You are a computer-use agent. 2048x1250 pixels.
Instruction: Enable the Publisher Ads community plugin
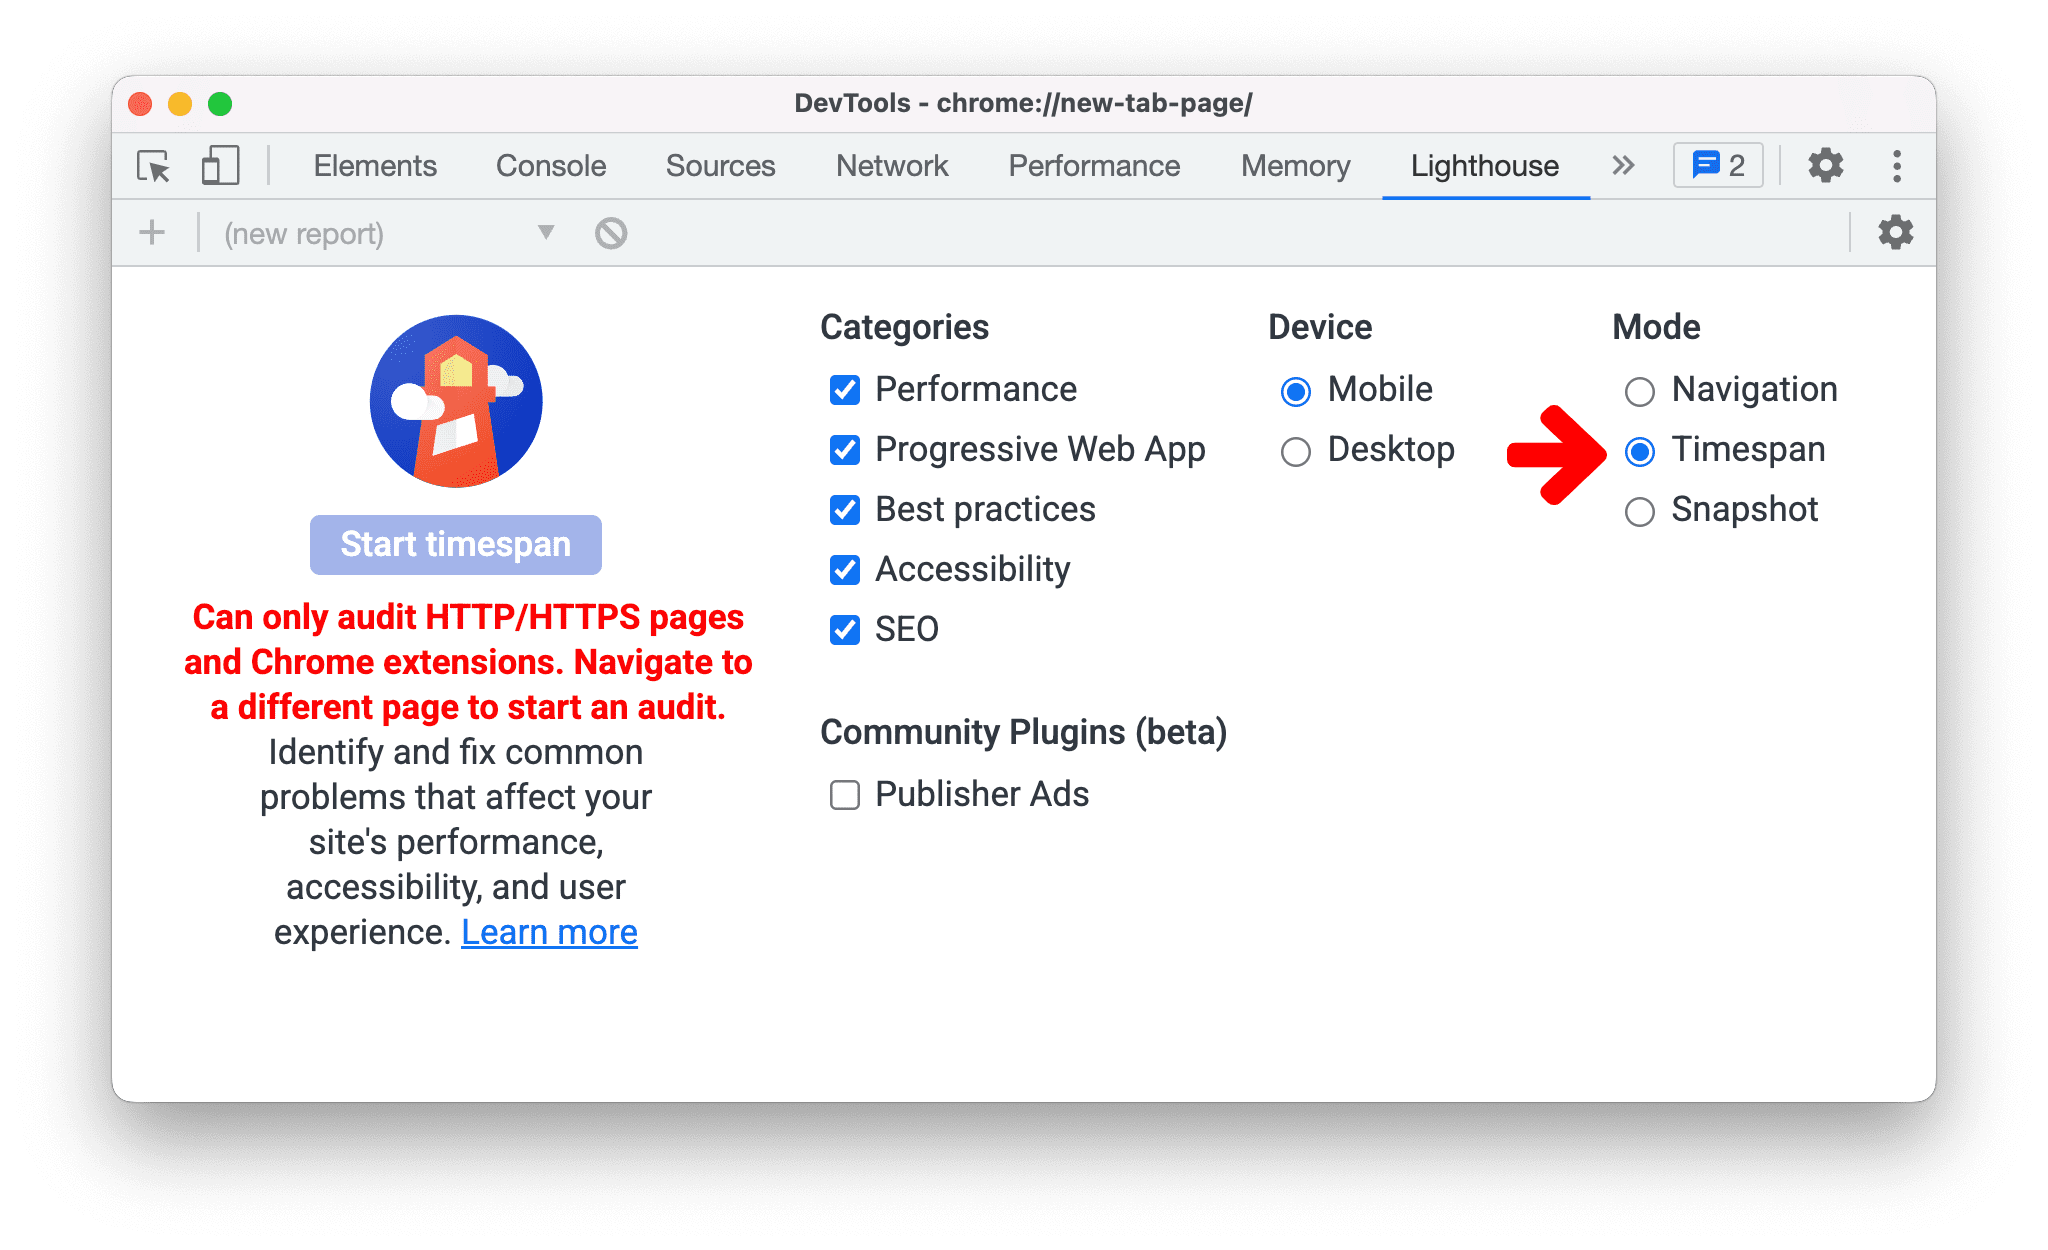pos(844,795)
